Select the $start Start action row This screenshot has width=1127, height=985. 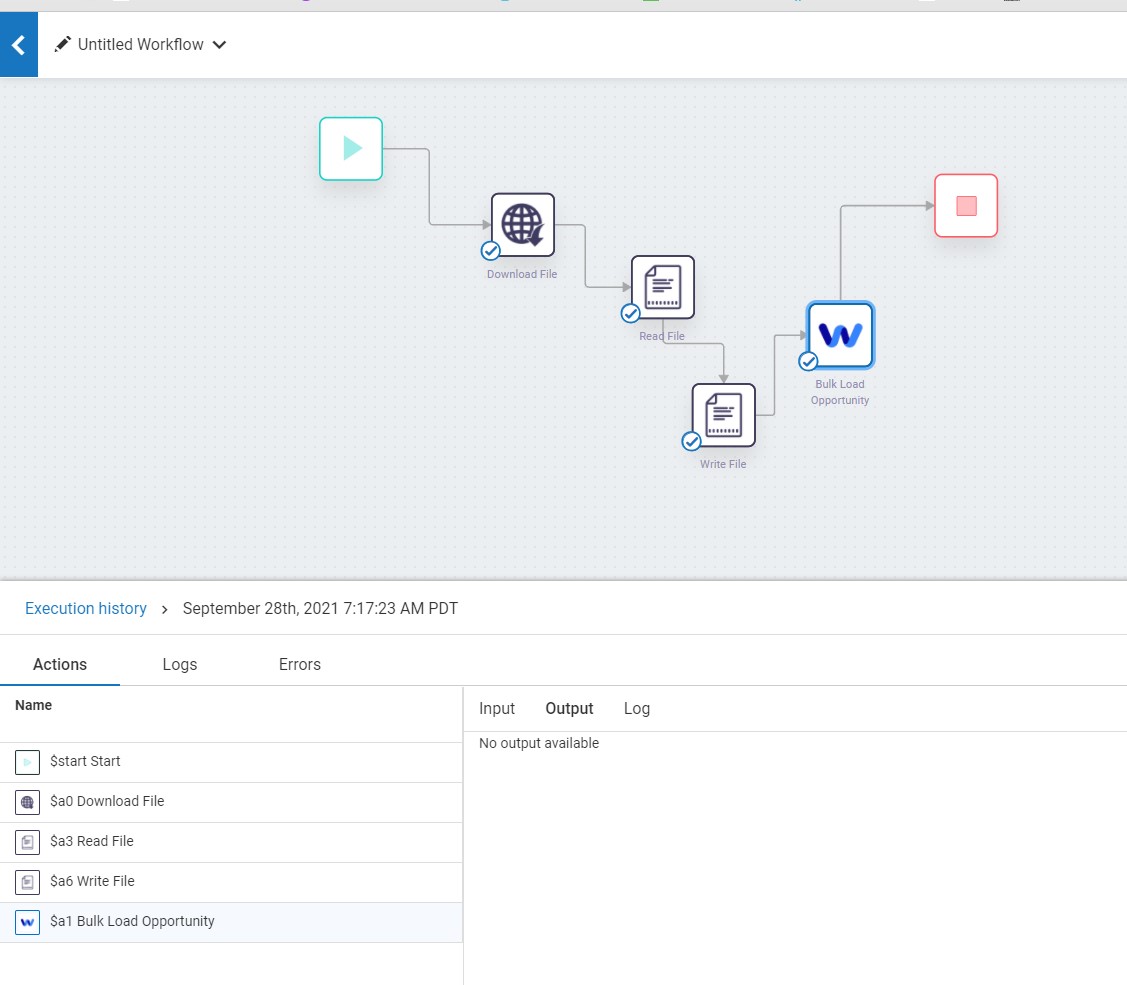231,762
